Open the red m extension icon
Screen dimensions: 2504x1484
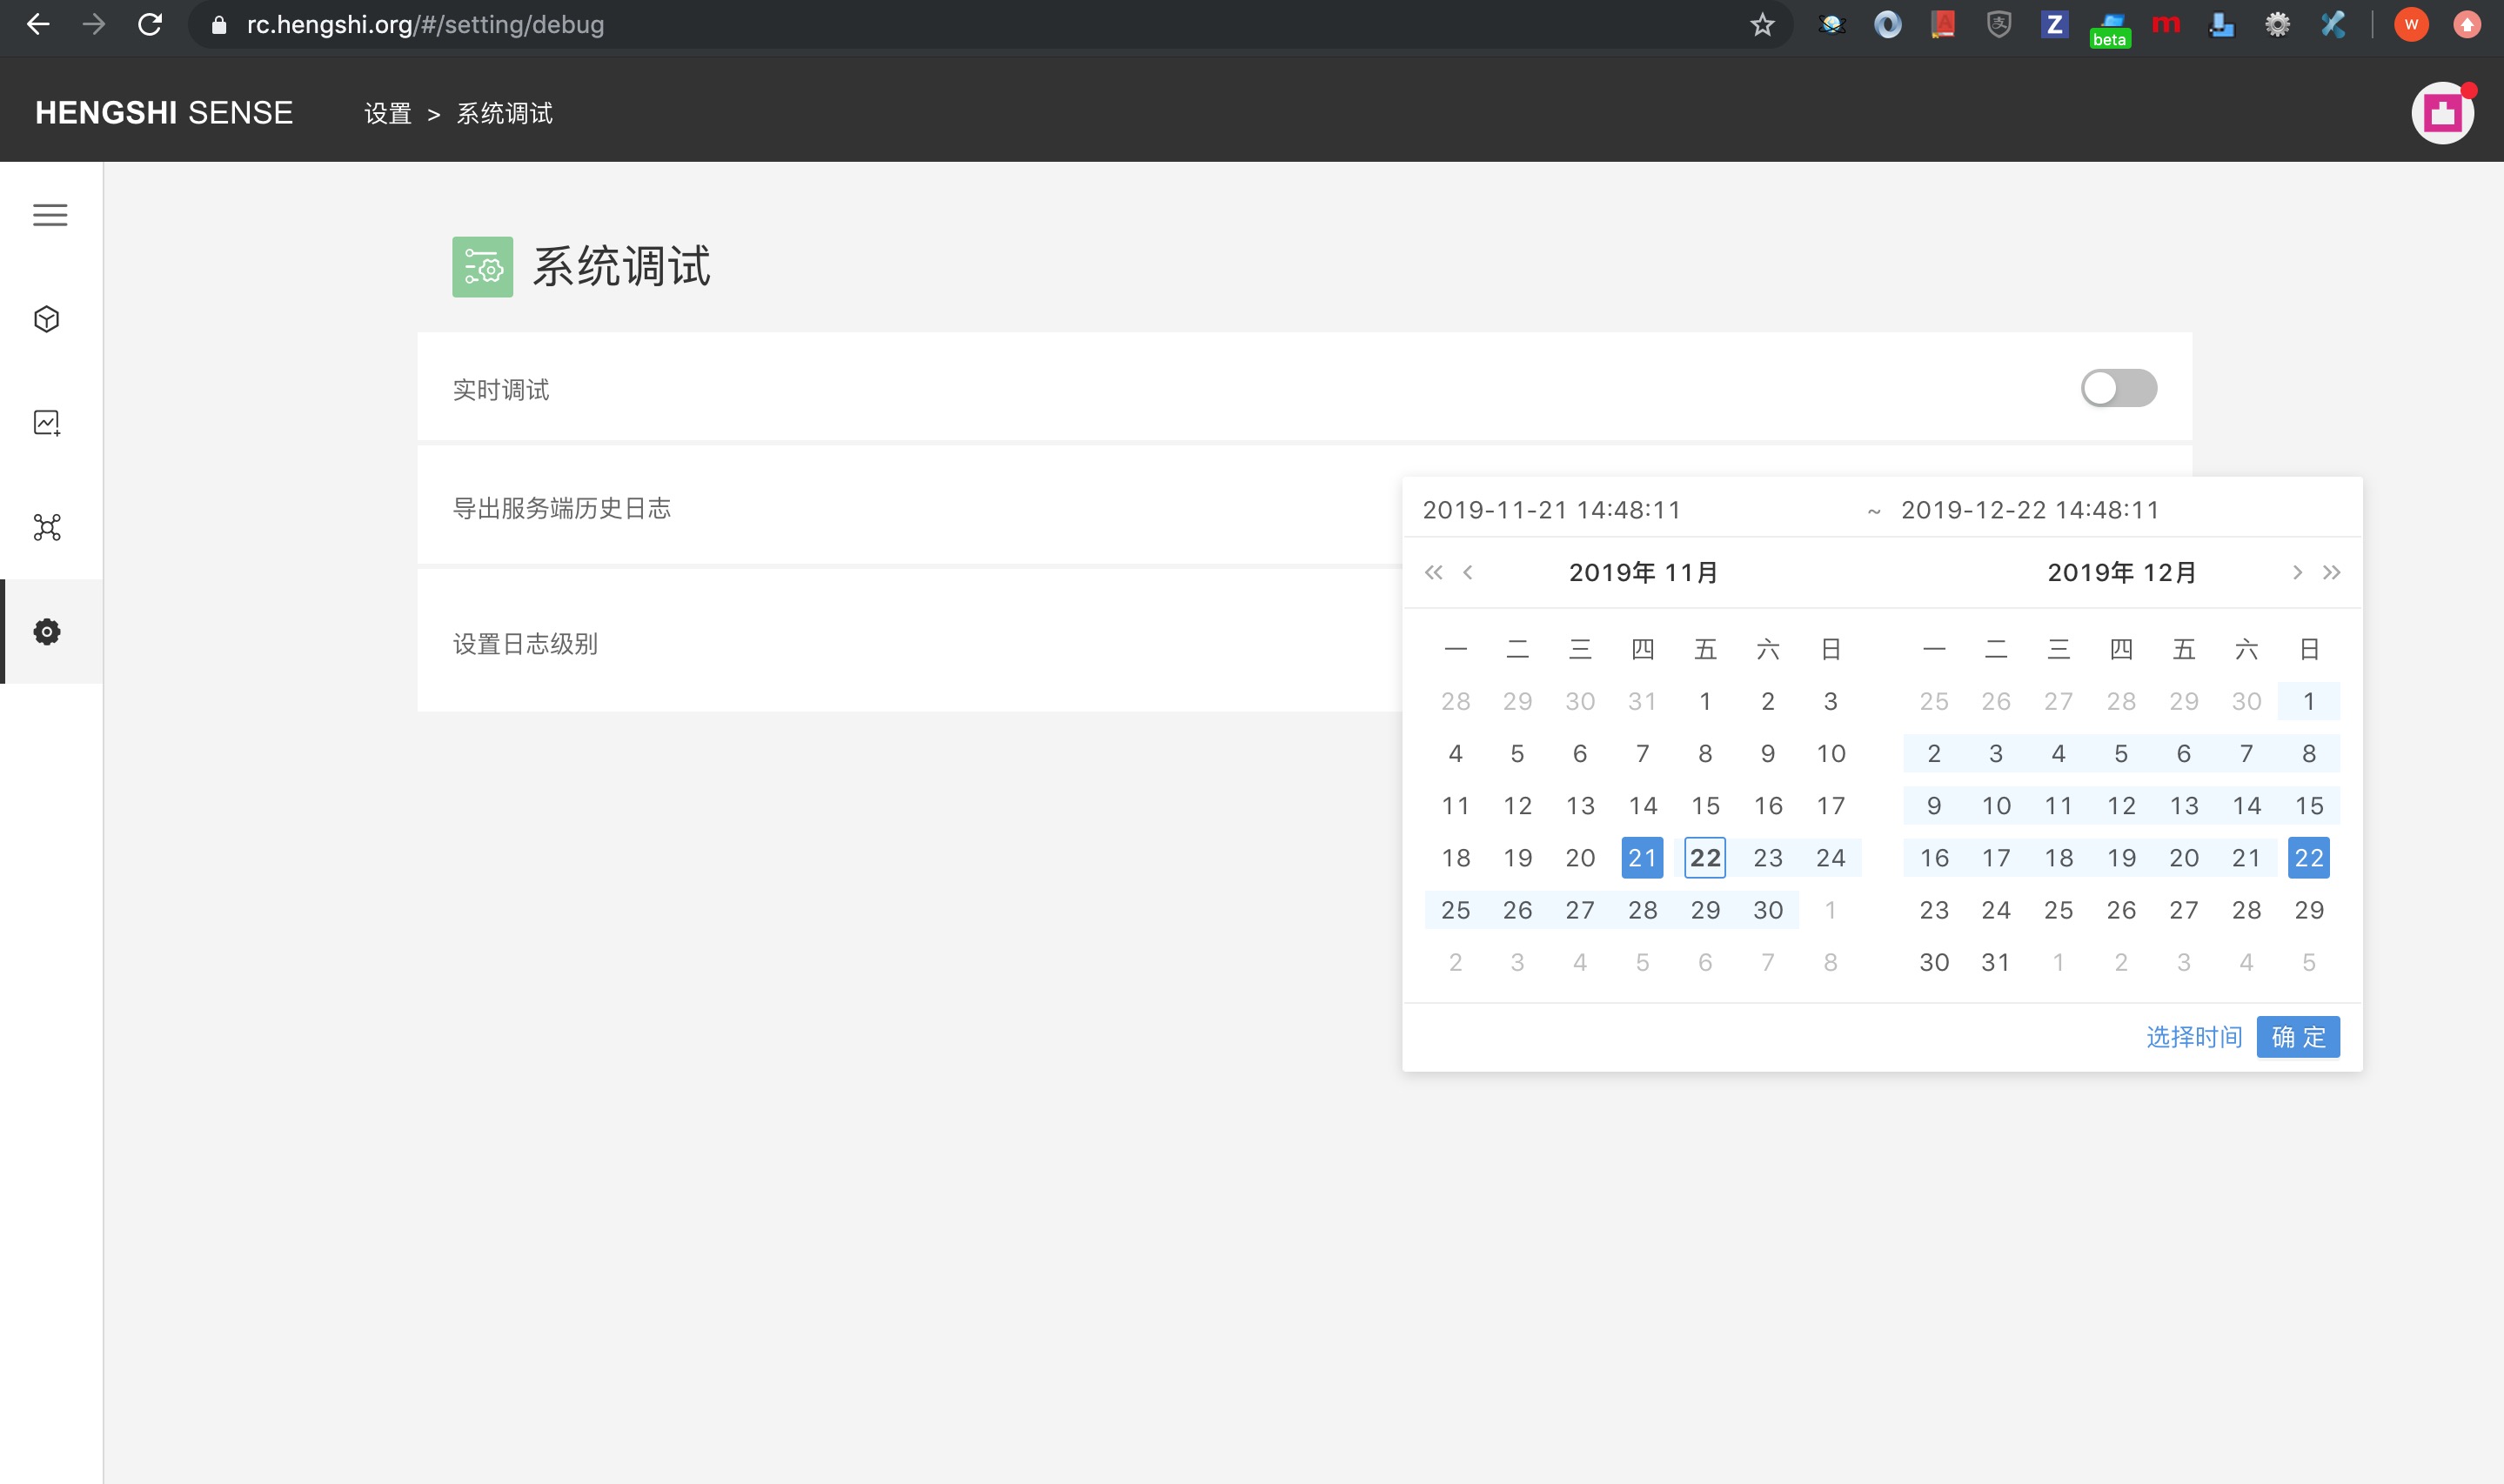[x=2166, y=24]
